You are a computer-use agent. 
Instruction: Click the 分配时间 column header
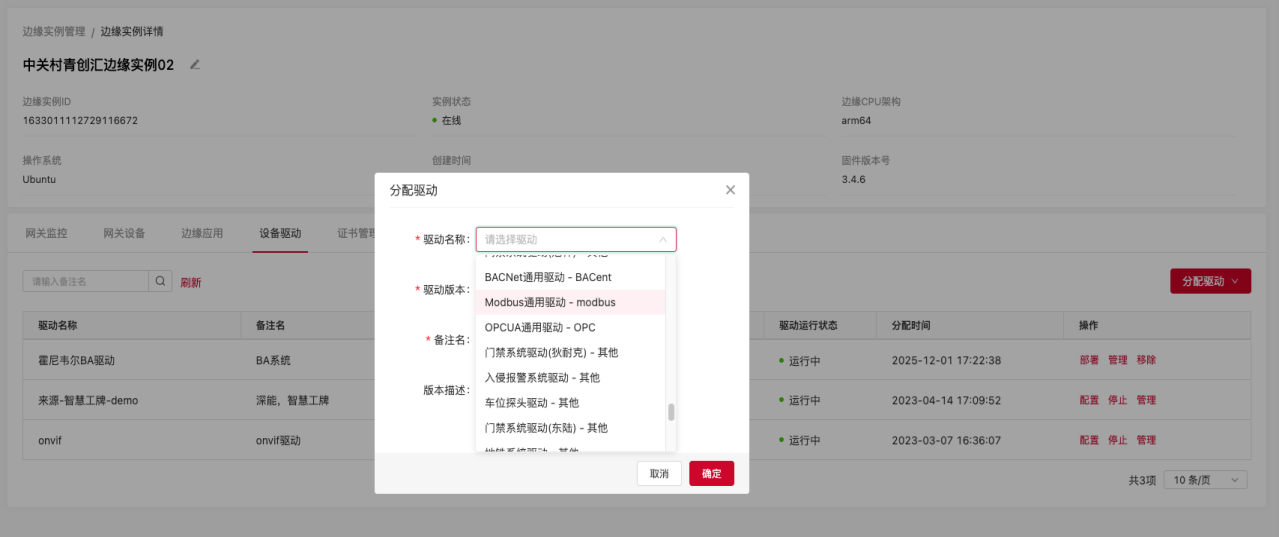[x=911, y=326]
